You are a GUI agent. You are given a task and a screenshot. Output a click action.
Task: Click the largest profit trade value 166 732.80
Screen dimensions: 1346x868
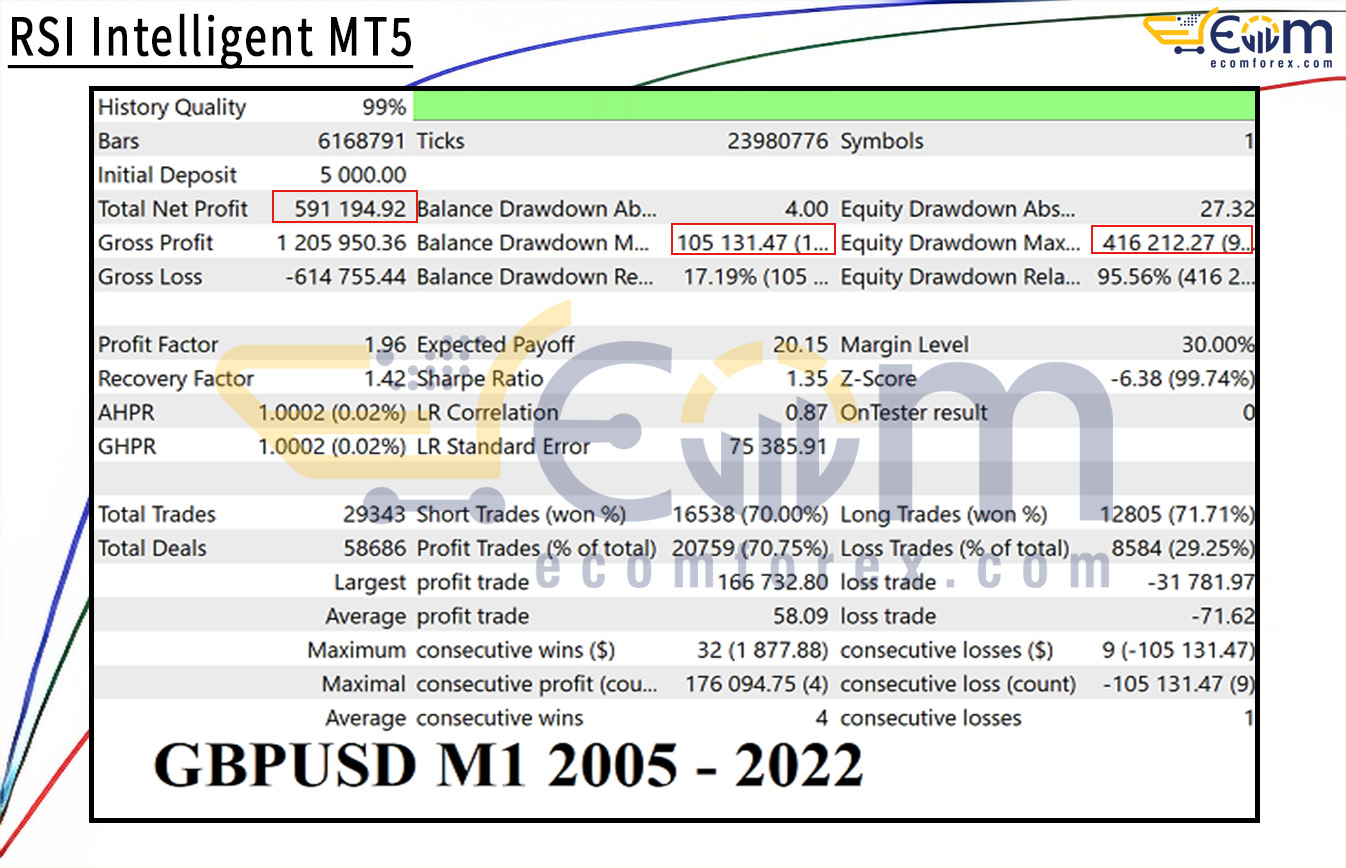pos(773,582)
